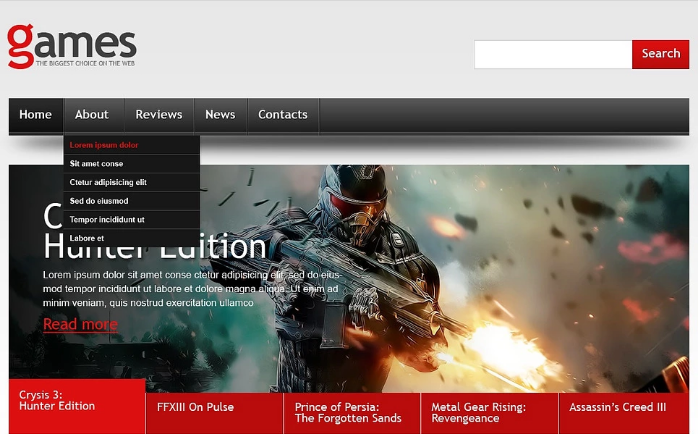Show Metal Gear Rising: Revengeance slide
The image size is (698, 434).
pos(489,413)
